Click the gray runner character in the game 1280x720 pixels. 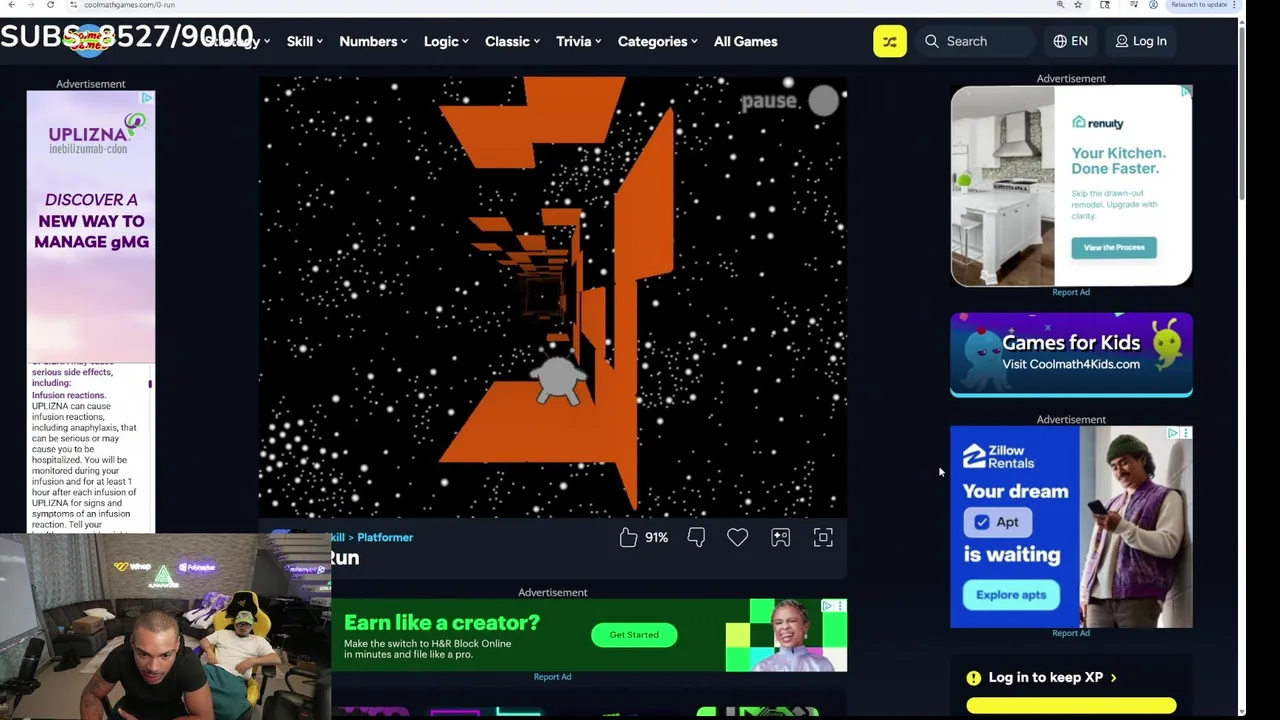(558, 381)
